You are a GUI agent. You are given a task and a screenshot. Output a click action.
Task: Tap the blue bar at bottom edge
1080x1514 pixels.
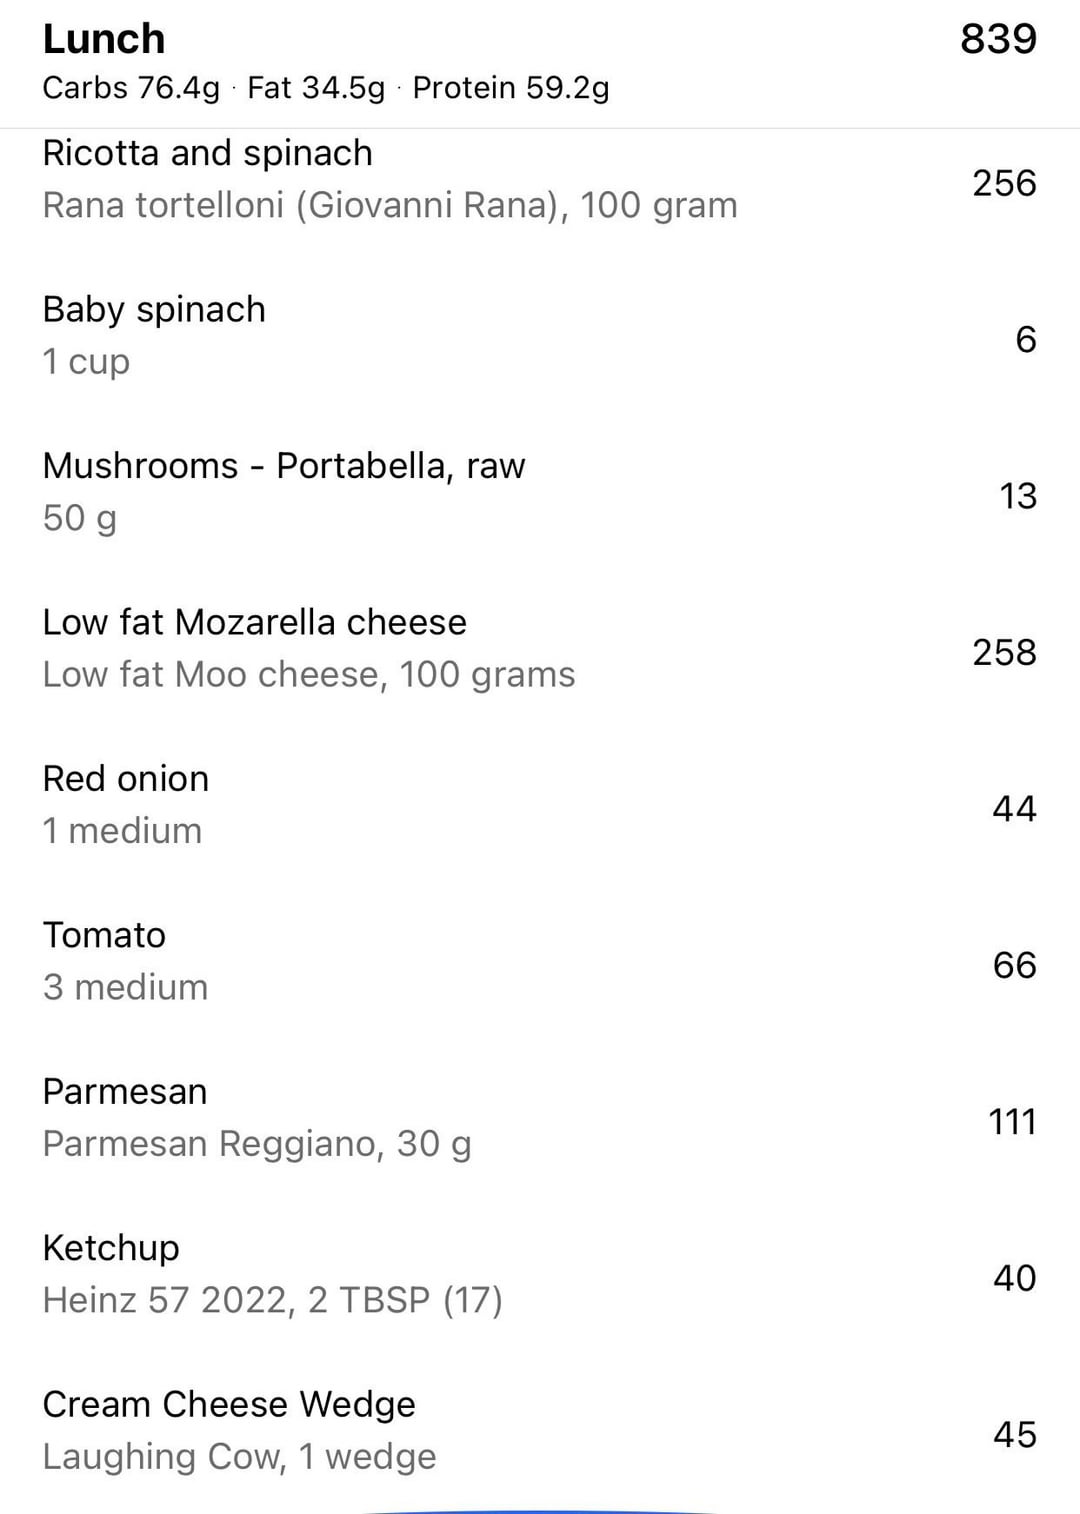tap(540, 1511)
